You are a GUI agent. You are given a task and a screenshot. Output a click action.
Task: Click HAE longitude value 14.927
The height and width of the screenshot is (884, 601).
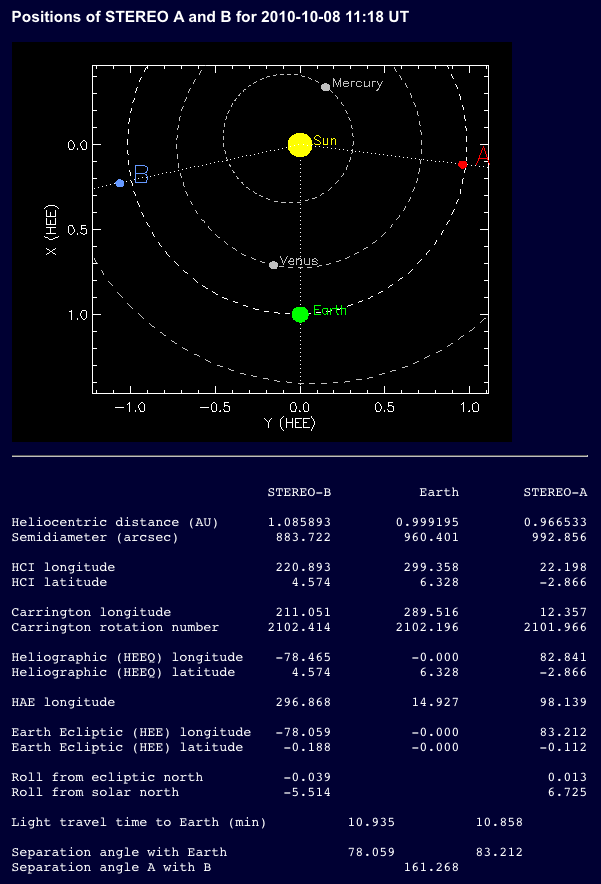[x=435, y=702]
